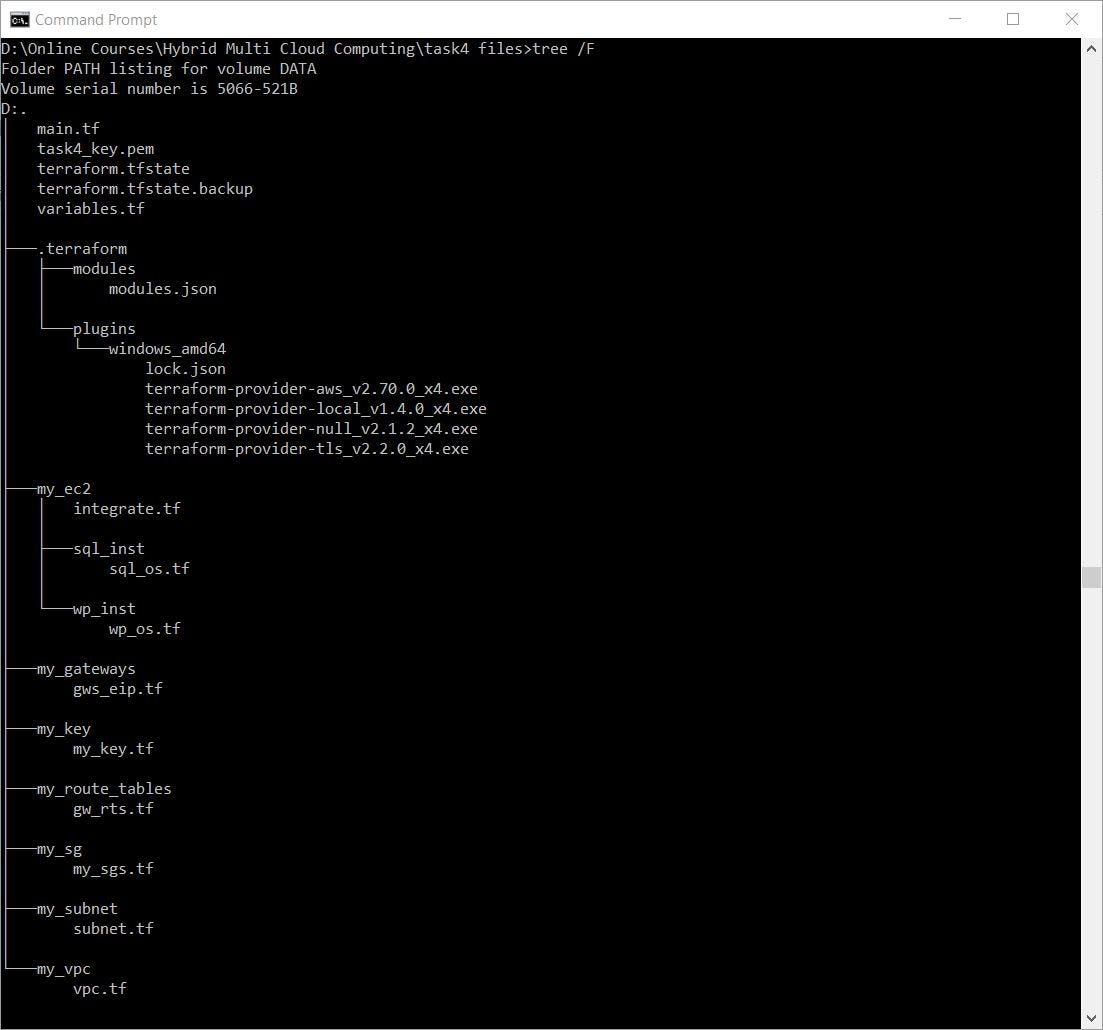1103x1030 pixels.
Task: Click the wp_os.tf file name
Action: click(x=145, y=629)
